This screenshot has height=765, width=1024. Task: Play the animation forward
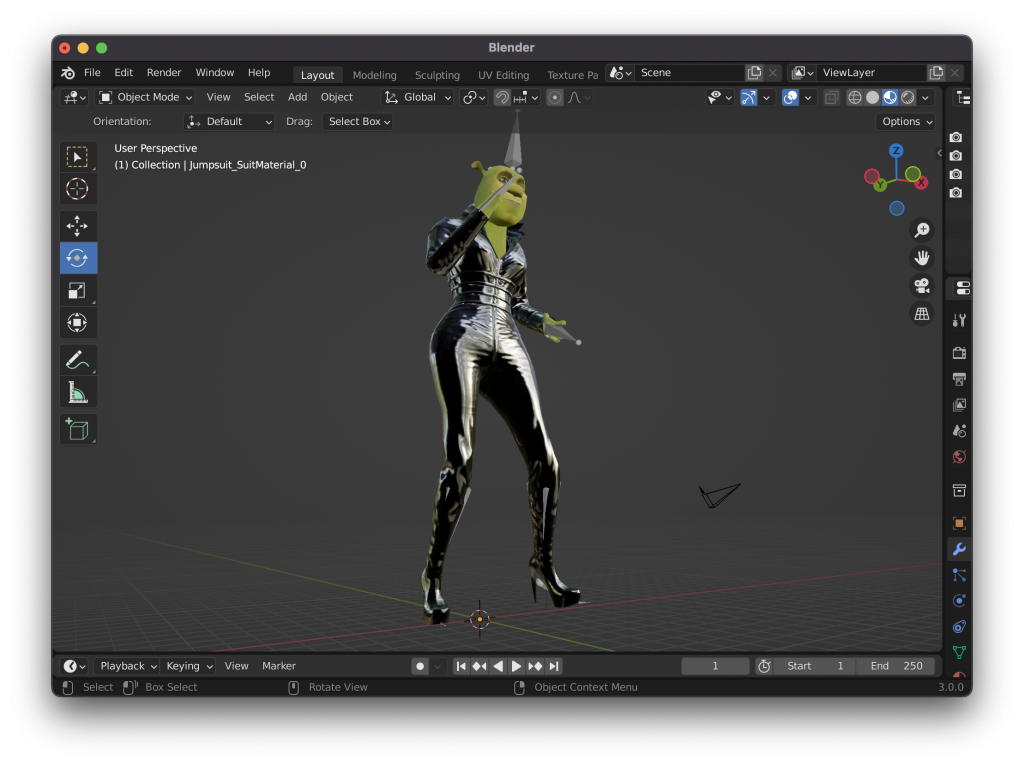(516, 666)
